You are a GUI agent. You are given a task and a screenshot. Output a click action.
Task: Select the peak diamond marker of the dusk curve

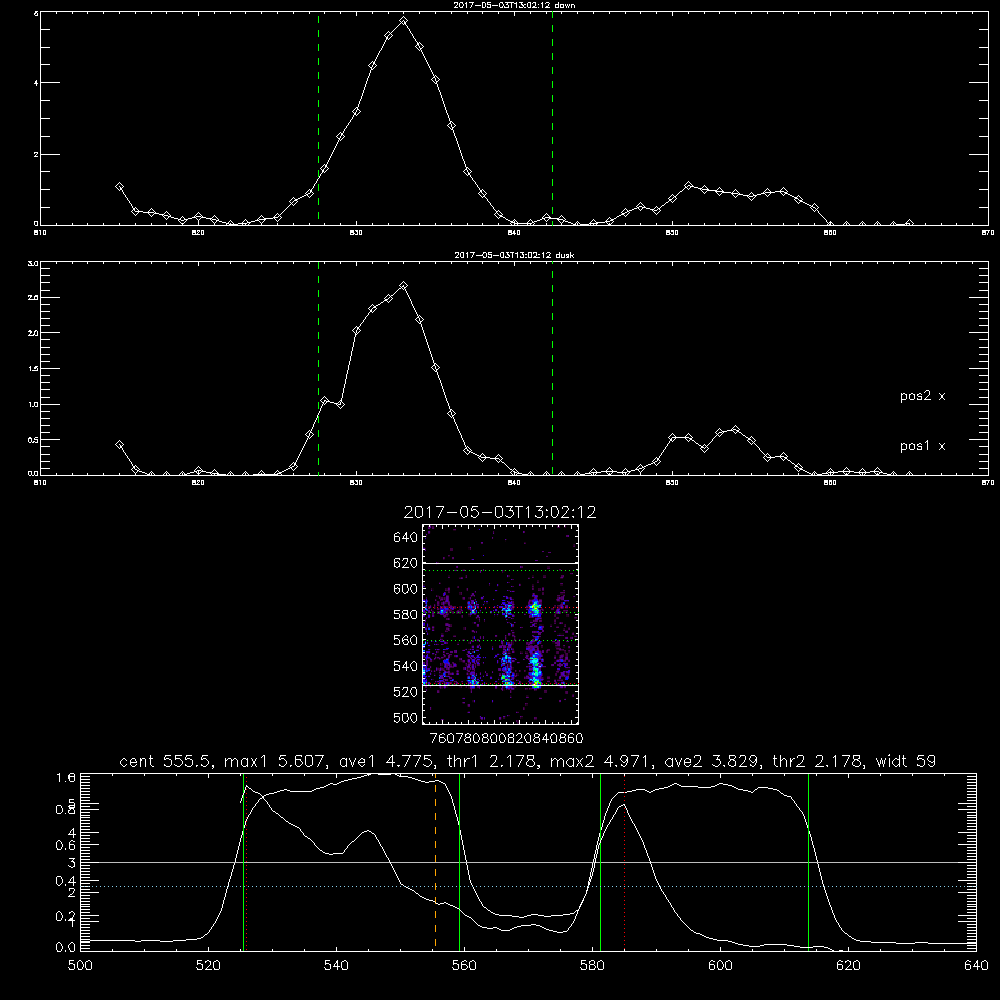click(403, 286)
